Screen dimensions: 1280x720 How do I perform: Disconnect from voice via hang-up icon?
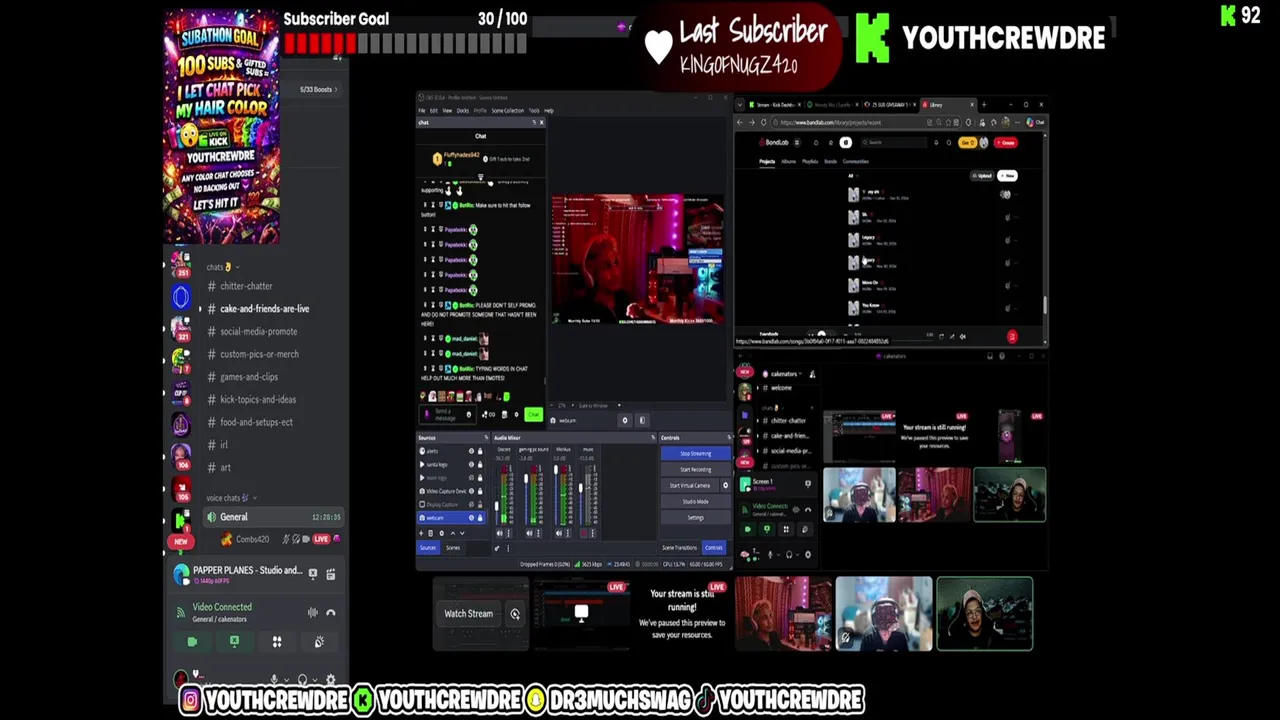click(x=331, y=612)
